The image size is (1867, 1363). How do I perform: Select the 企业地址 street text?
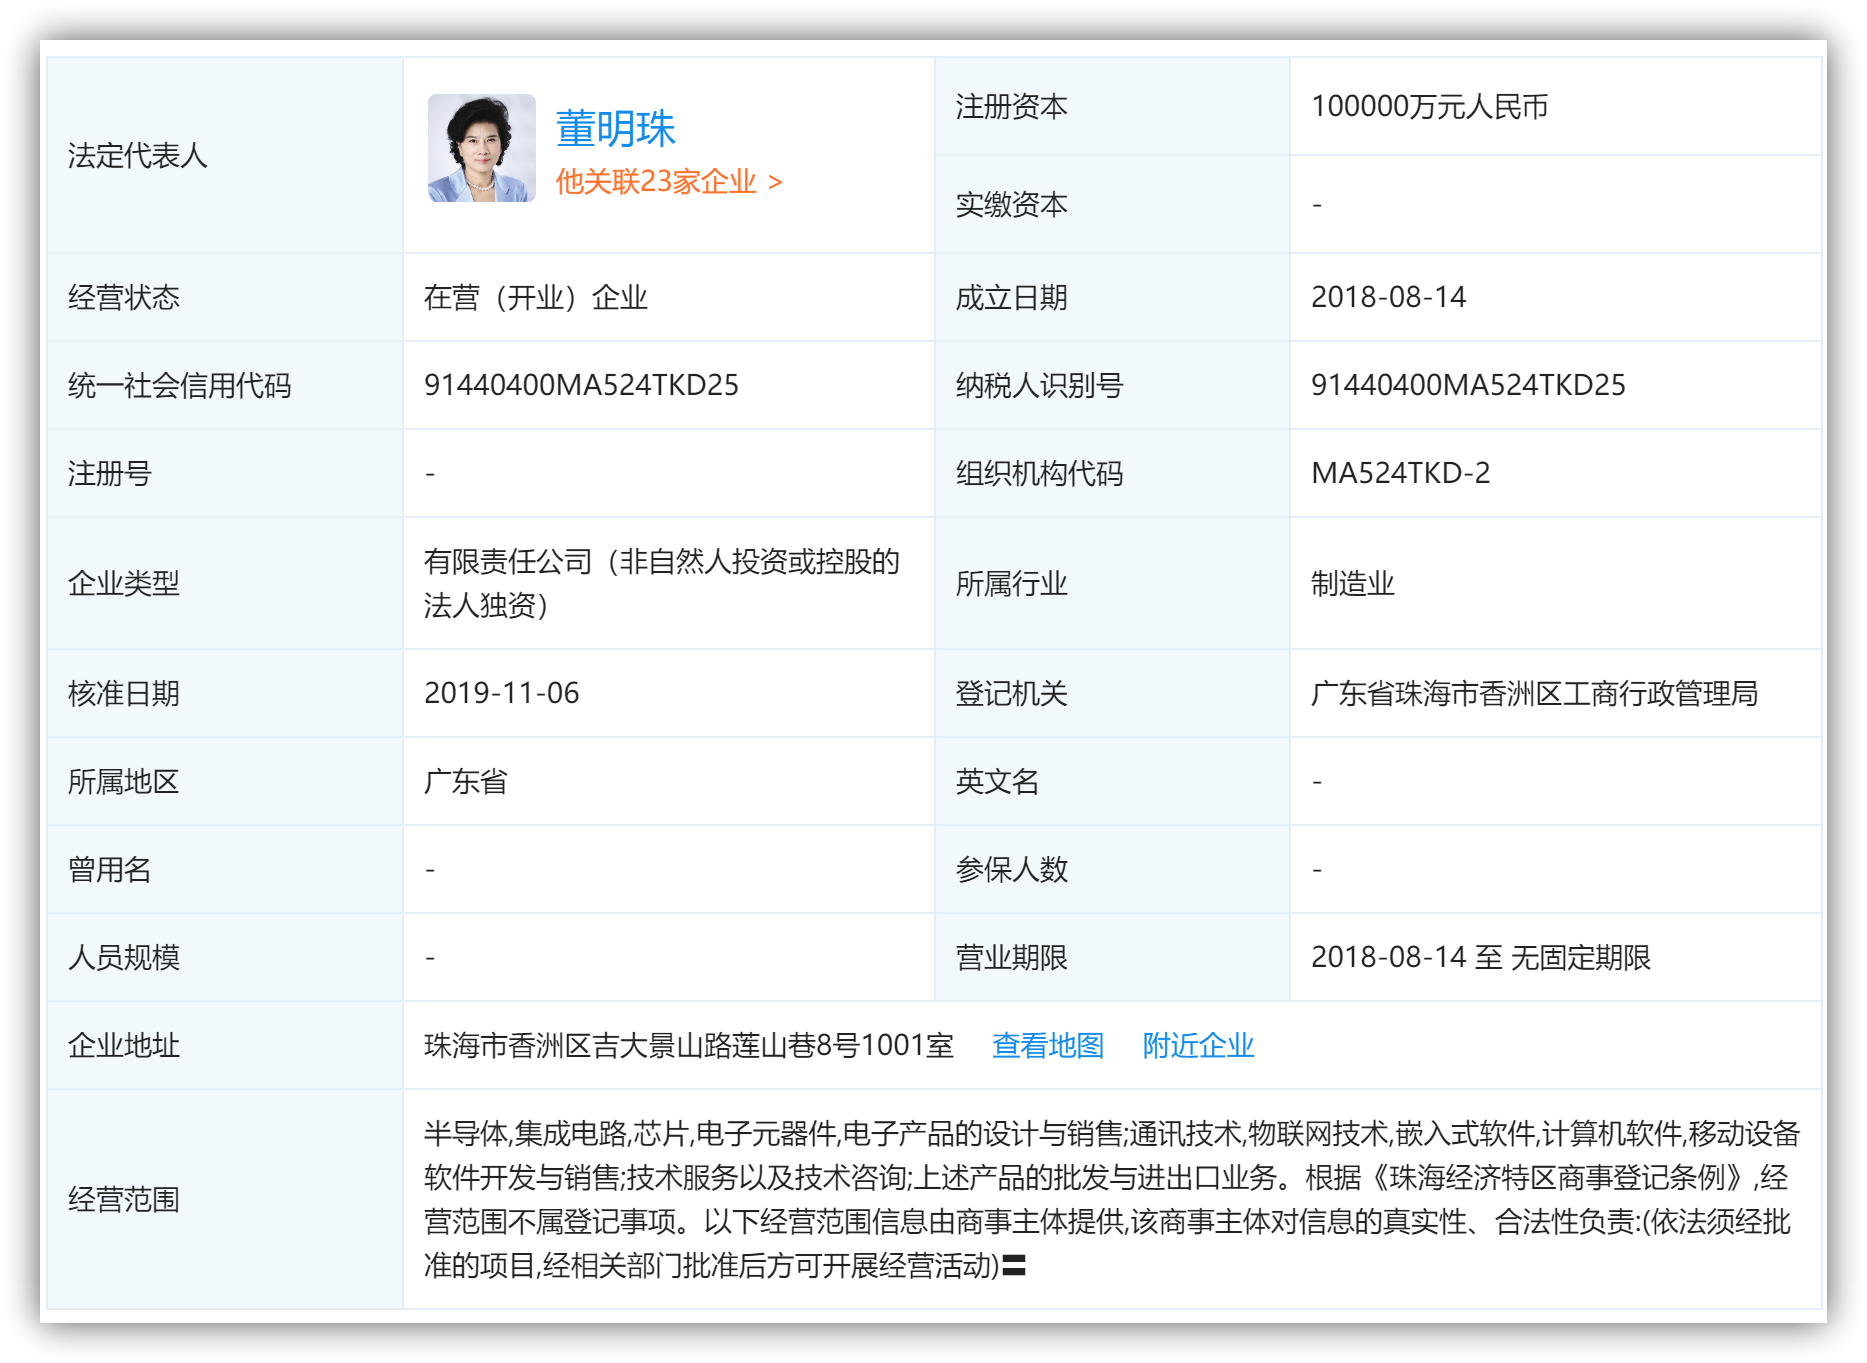point(690,1046)
